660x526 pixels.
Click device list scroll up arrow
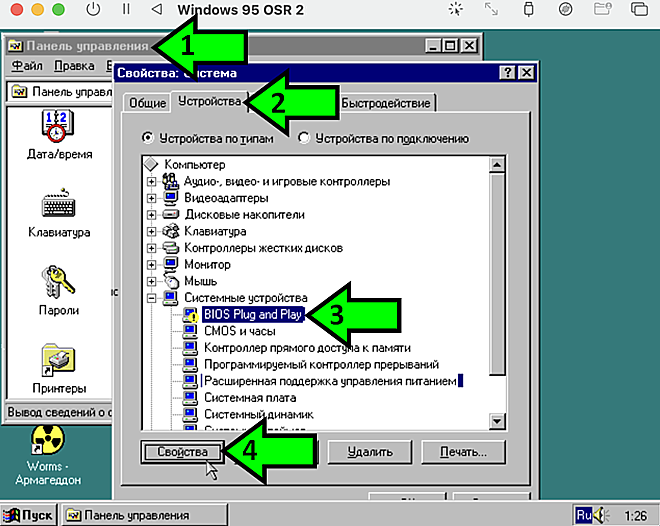(x=497, y=165)
